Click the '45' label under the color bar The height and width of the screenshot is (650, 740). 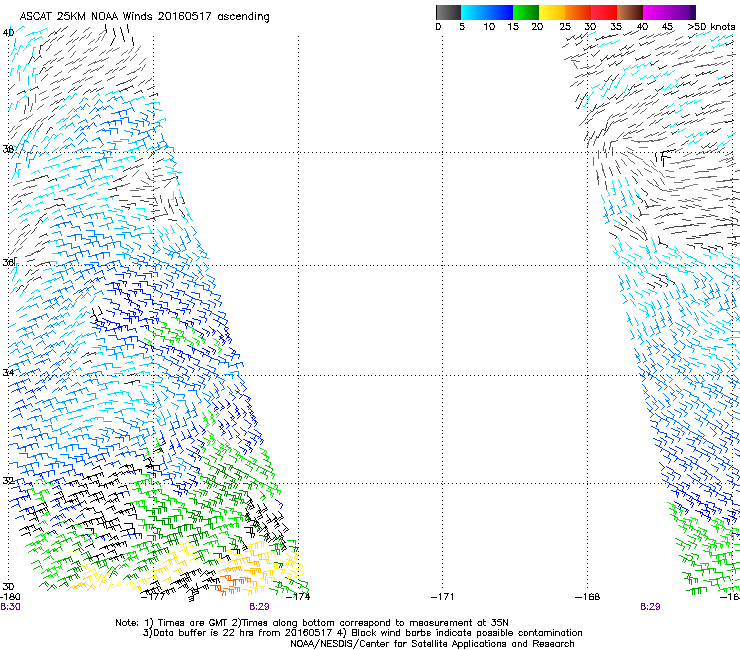click(667, 27)
